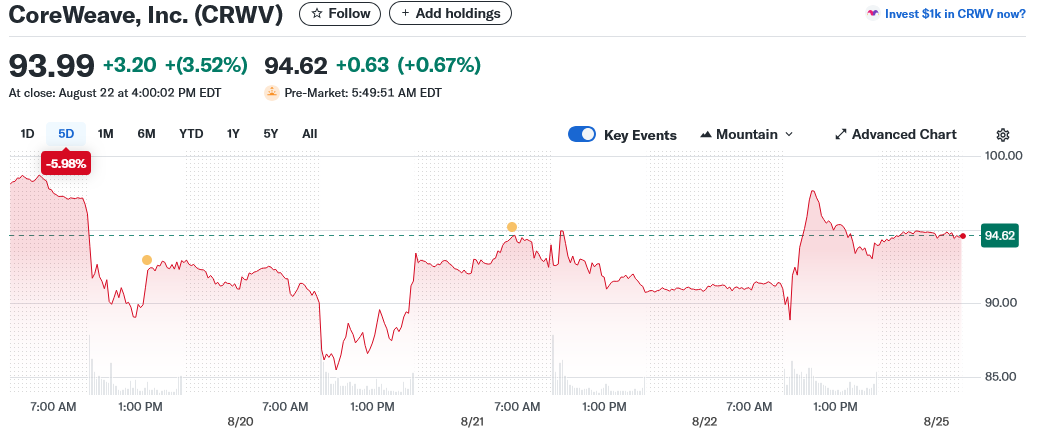Click the +0.63 pre-market change
Screen dimensions: 1047x430
click(x=362, y=65)
